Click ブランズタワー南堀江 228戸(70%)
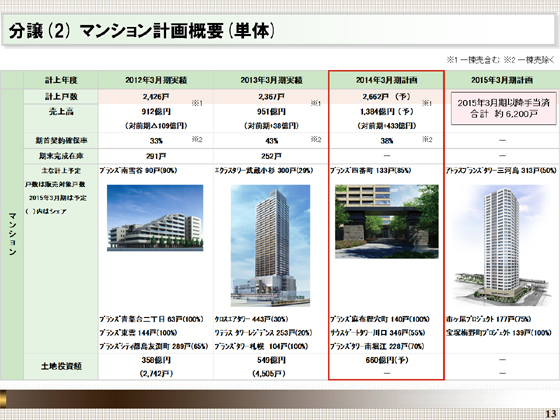Screen dimensions: 560x420 (377, 346)
